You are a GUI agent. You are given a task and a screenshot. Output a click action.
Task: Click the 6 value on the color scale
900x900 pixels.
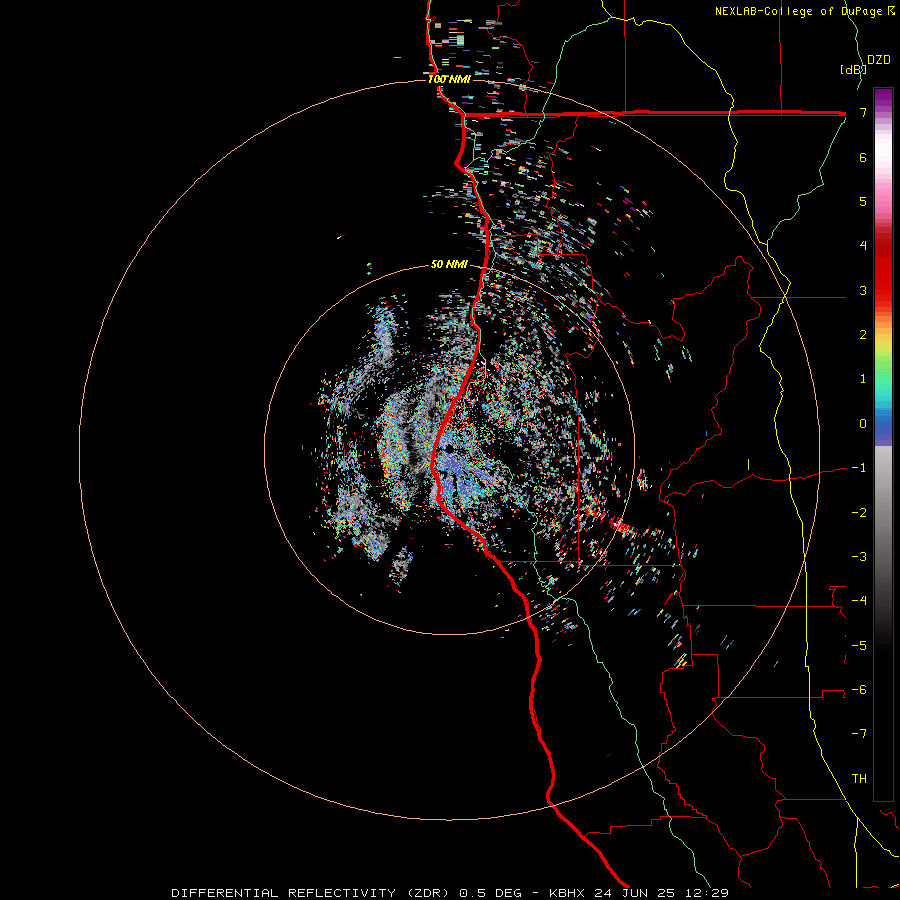pos(863,157)
